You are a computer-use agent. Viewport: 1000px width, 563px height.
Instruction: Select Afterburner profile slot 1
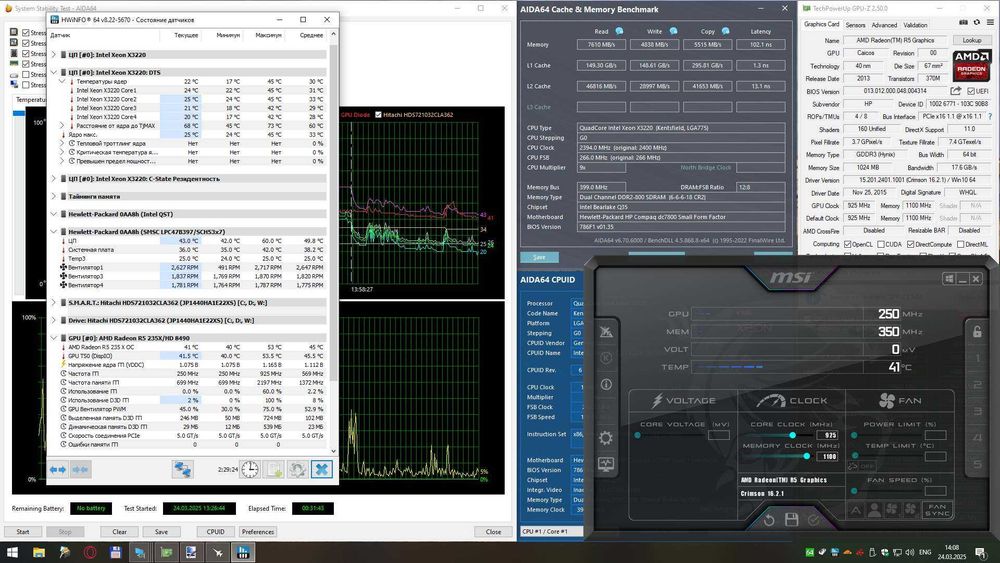pyautogui.click(x=977, y=358)
